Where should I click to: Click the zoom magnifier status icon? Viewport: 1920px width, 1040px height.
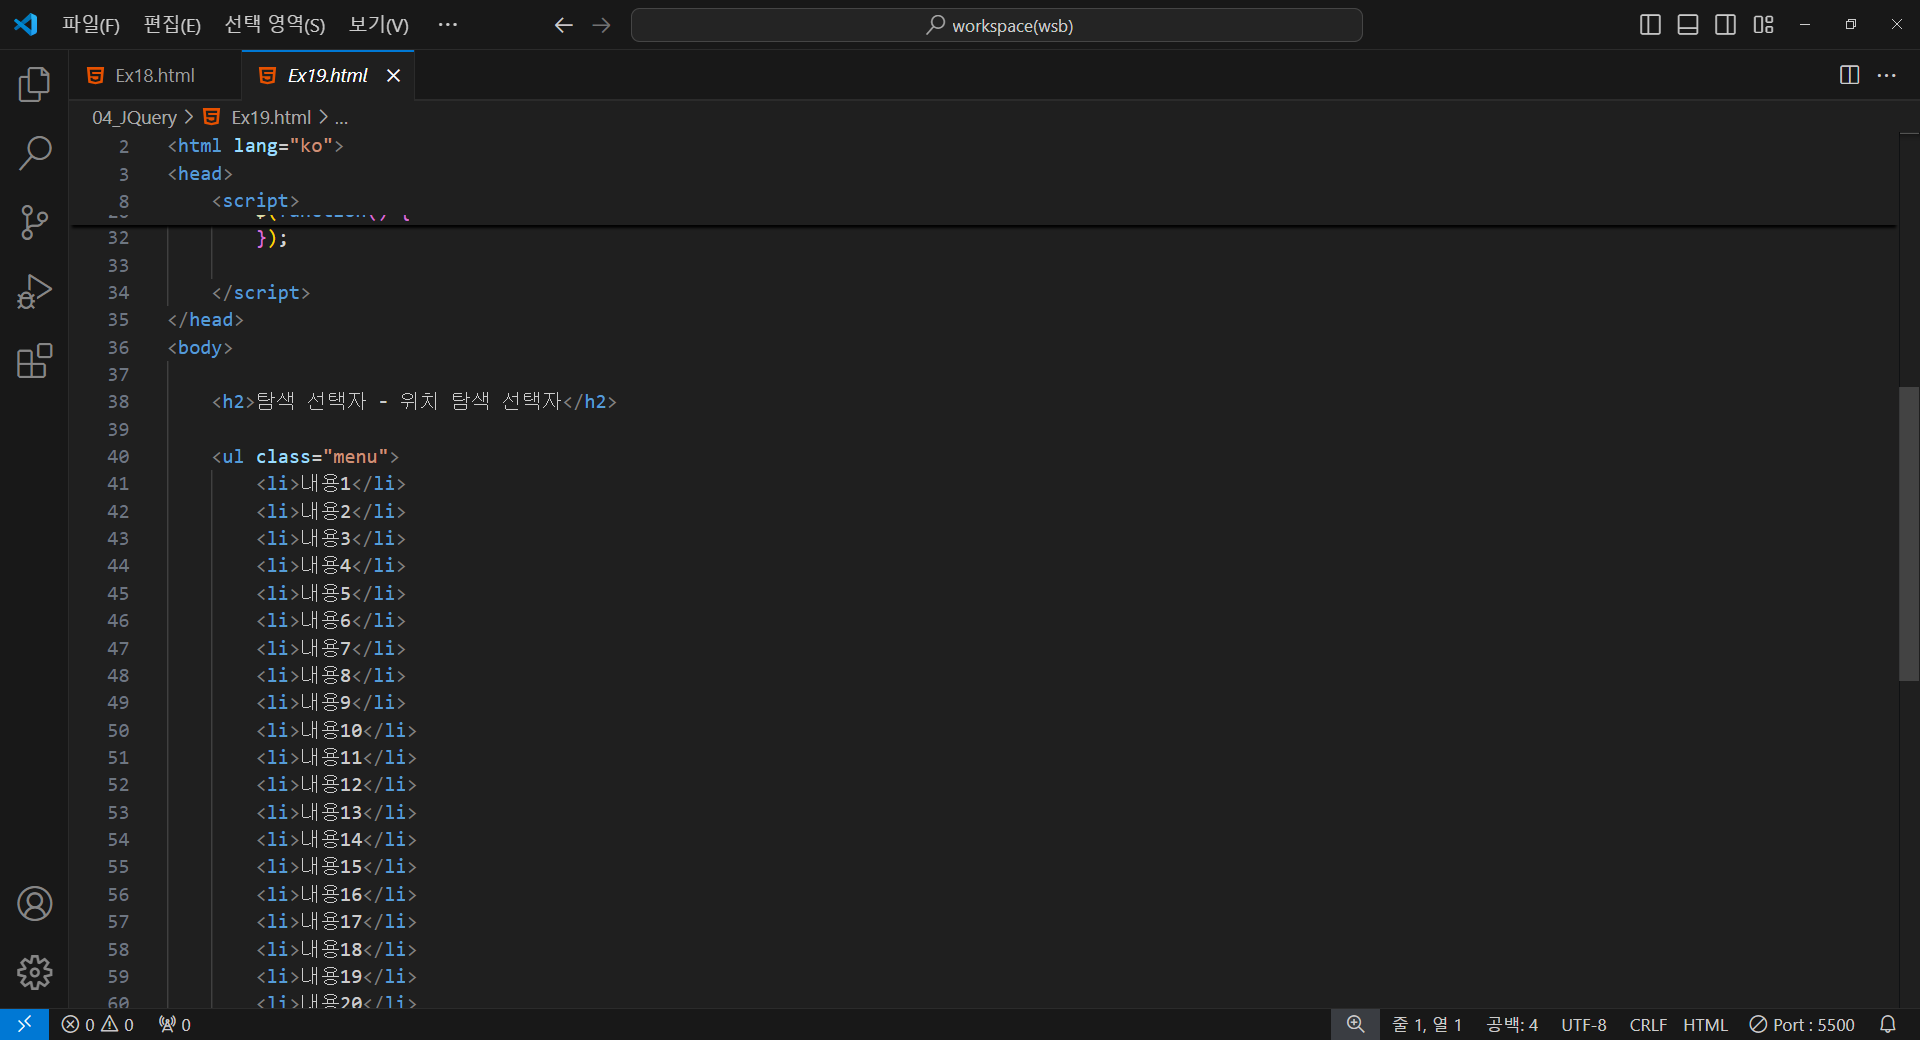1355,1024
